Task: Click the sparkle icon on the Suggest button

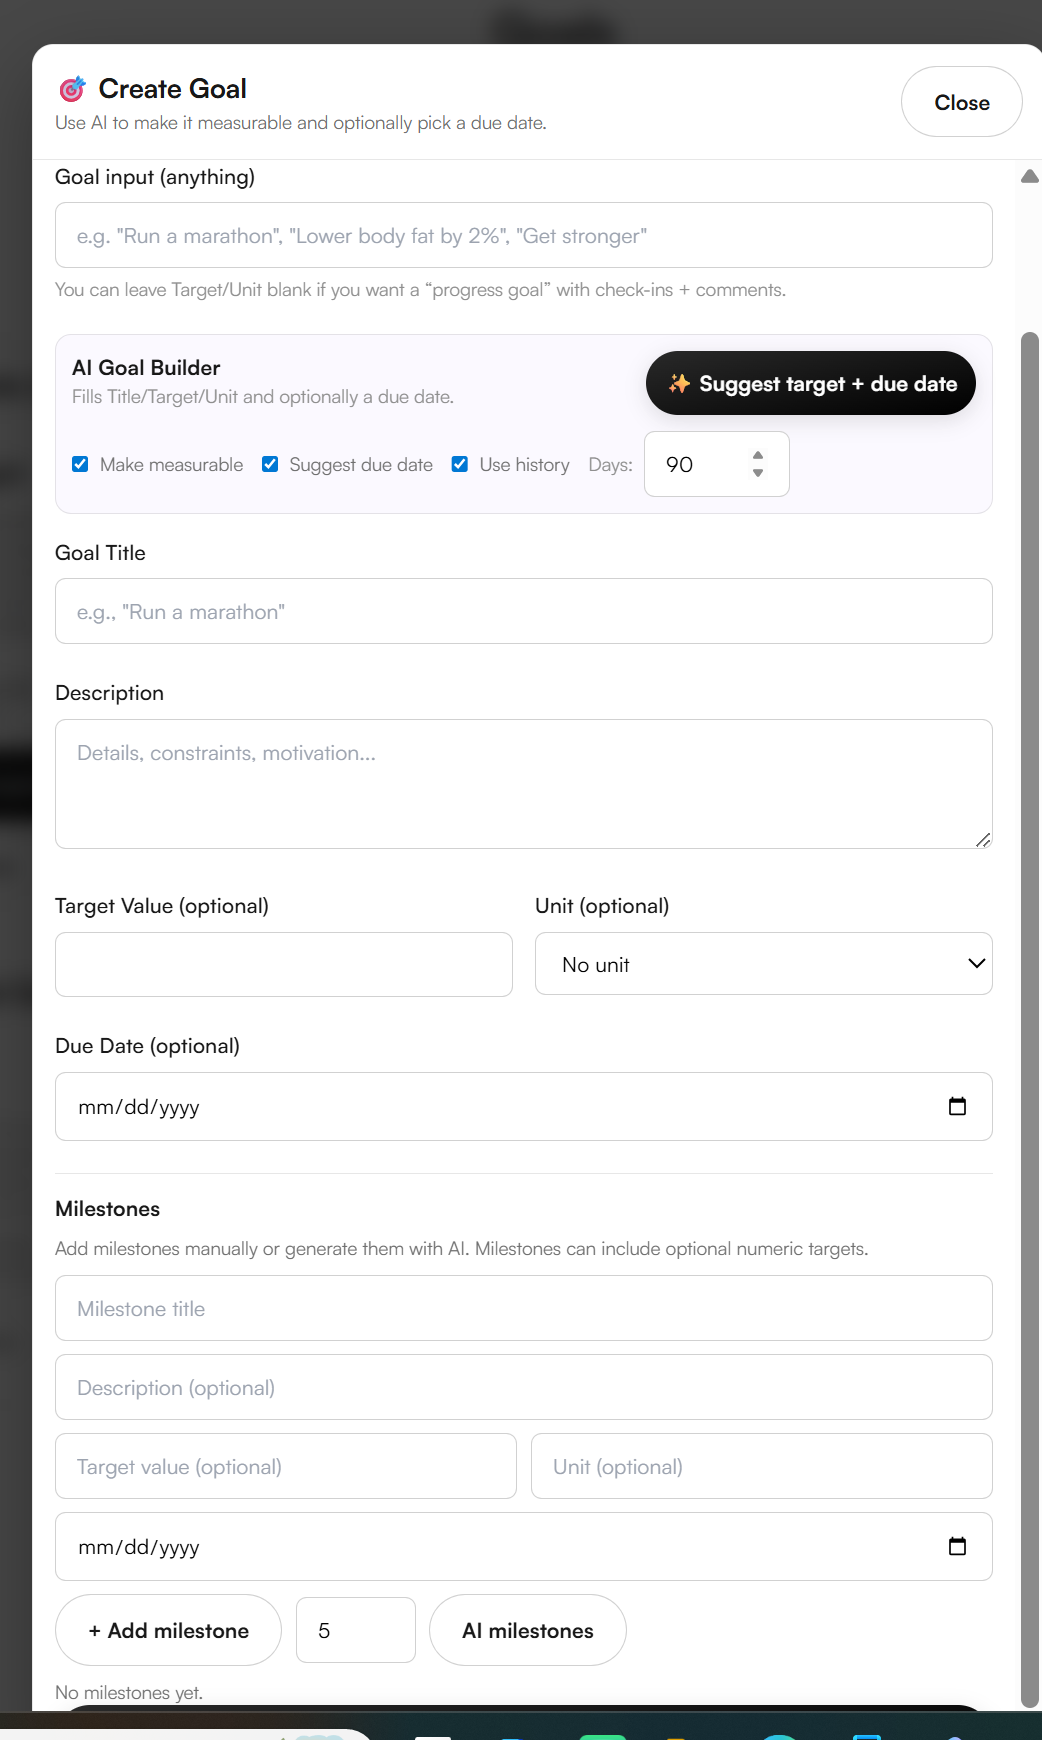Action: coord(679,383)
